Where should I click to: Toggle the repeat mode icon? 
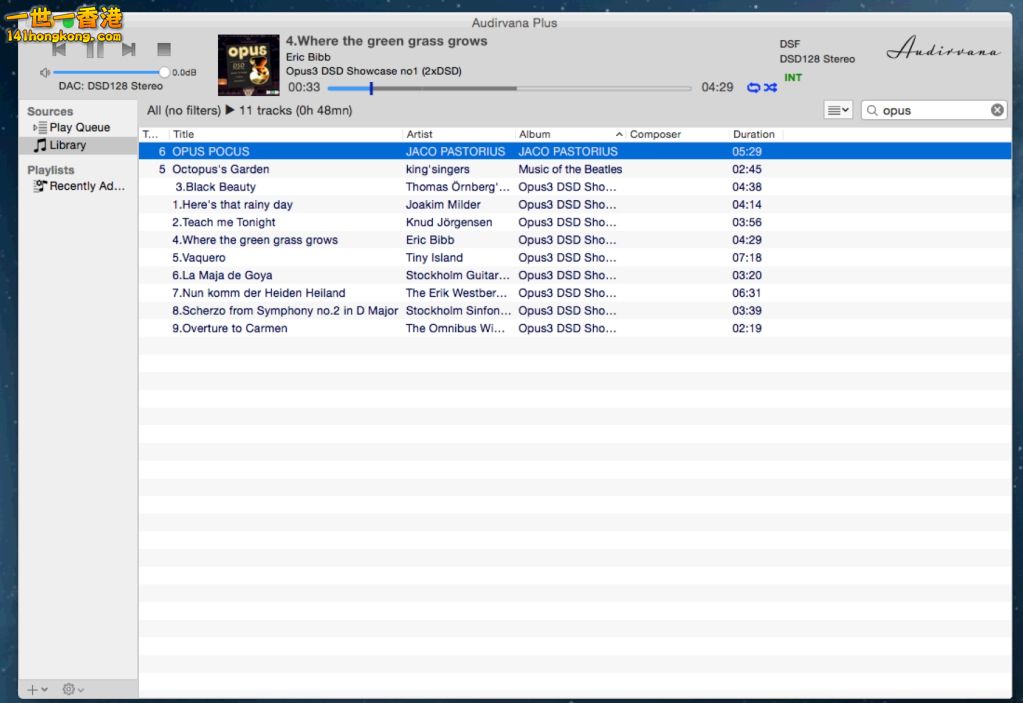tap(753, 88)
